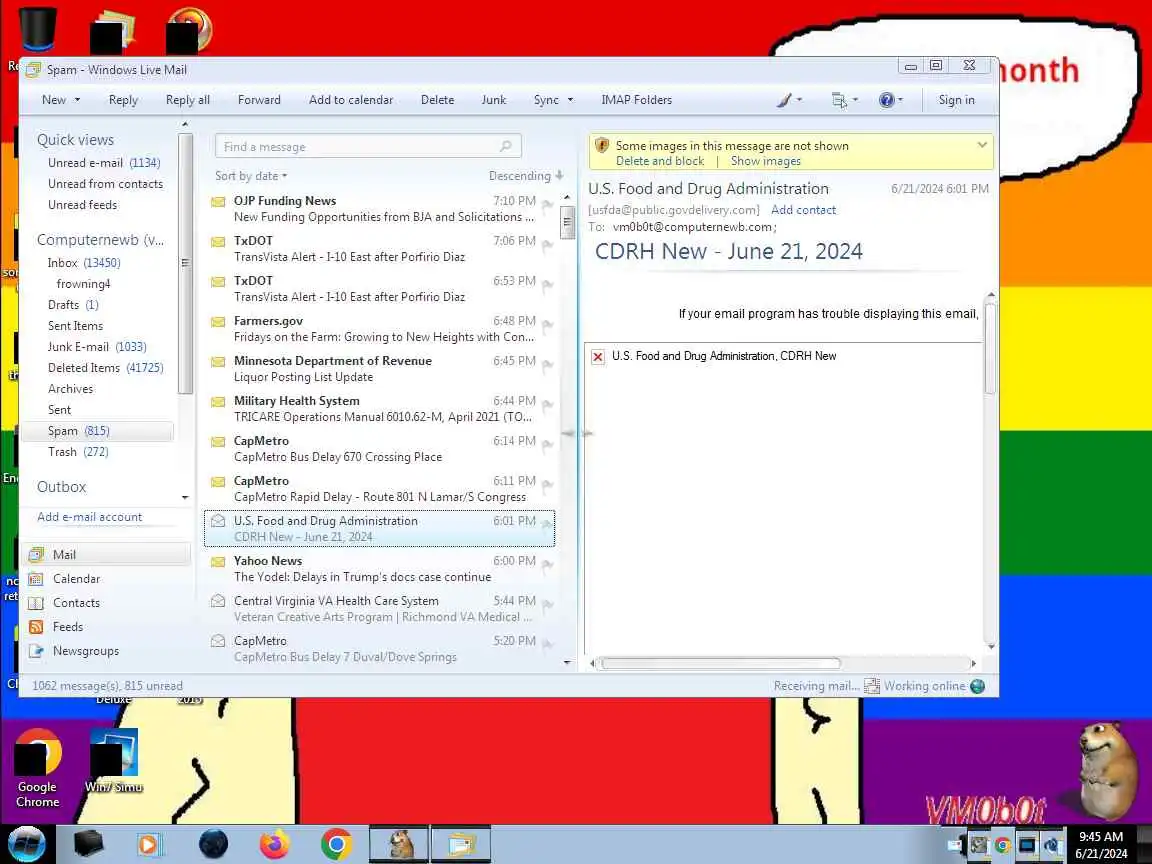The width and height of the screenshot is (1152, 864).
Task: Open the Menus icon in toolbar
Action: 839,100
